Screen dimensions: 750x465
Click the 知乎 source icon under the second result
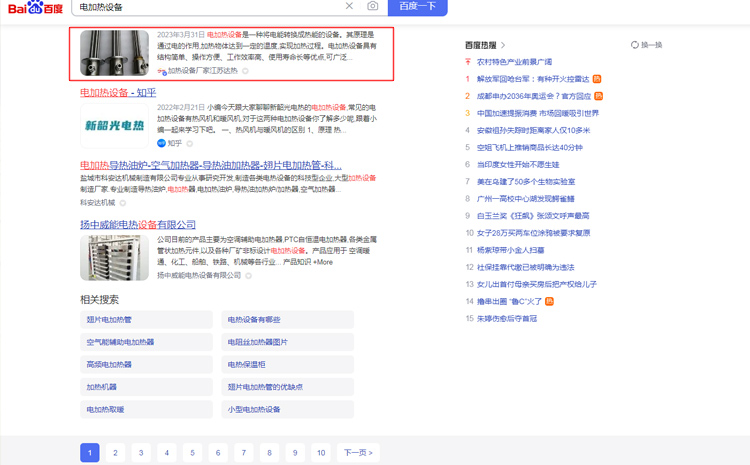161,143
